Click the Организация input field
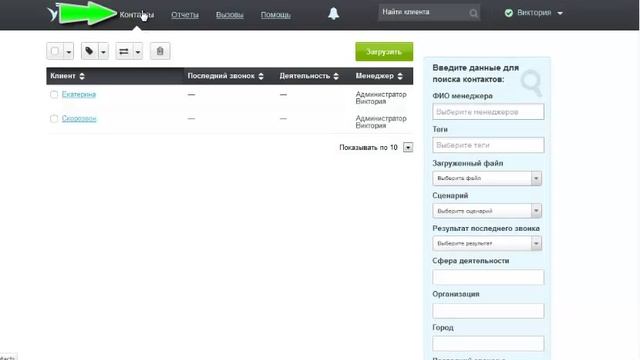This screenshot has height=360, width=640. click(488, 310)
